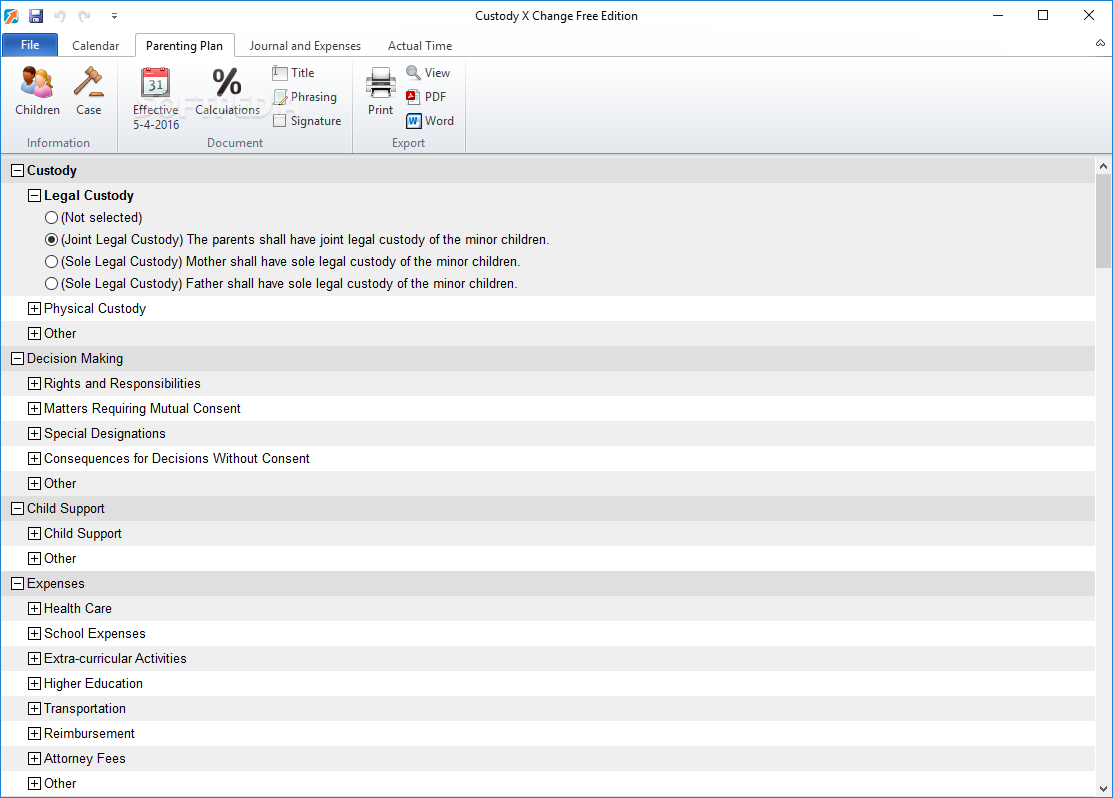Open the quick access toolbar dropdown
Viewport: 1113px width, 798px height.
tap(114, 16)
